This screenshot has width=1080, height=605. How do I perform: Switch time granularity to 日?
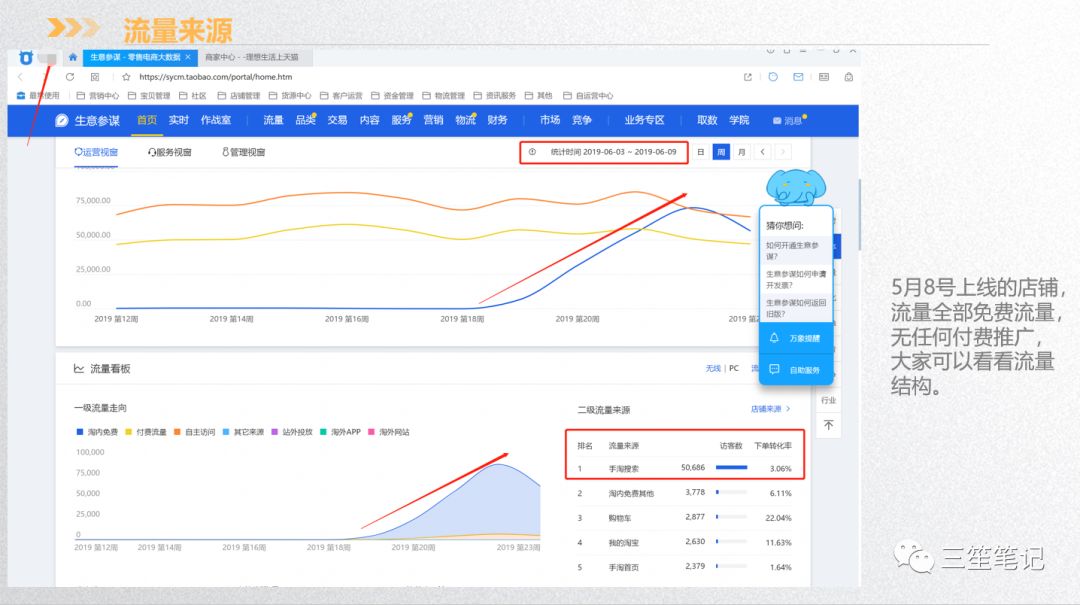(x=700, y=152)
